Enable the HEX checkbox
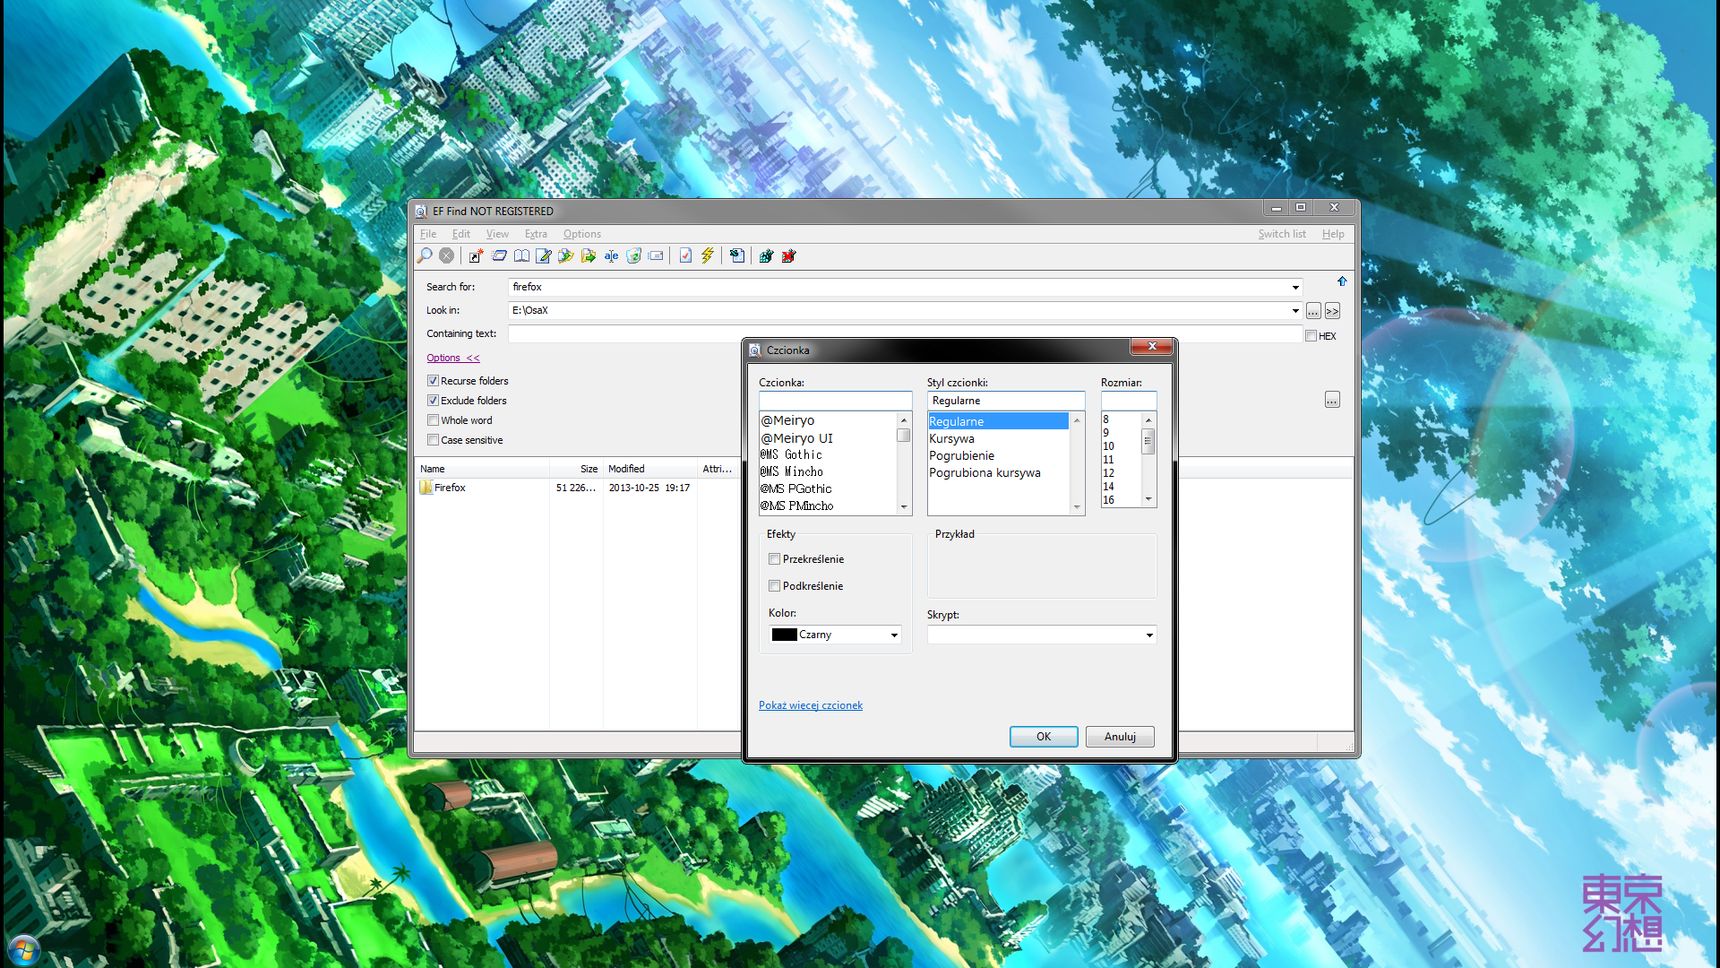The image size is (1720, 968). [x=1311, y=336]
